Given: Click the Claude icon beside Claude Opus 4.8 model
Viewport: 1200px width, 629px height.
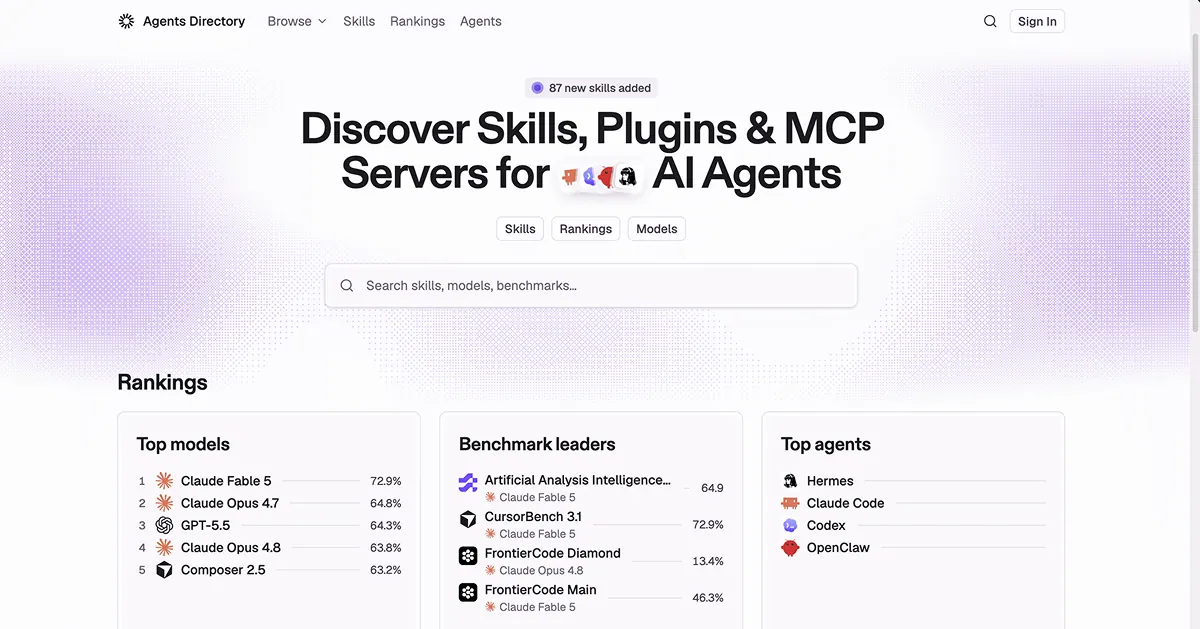Looking at the screenshot, I should point(164,547).
